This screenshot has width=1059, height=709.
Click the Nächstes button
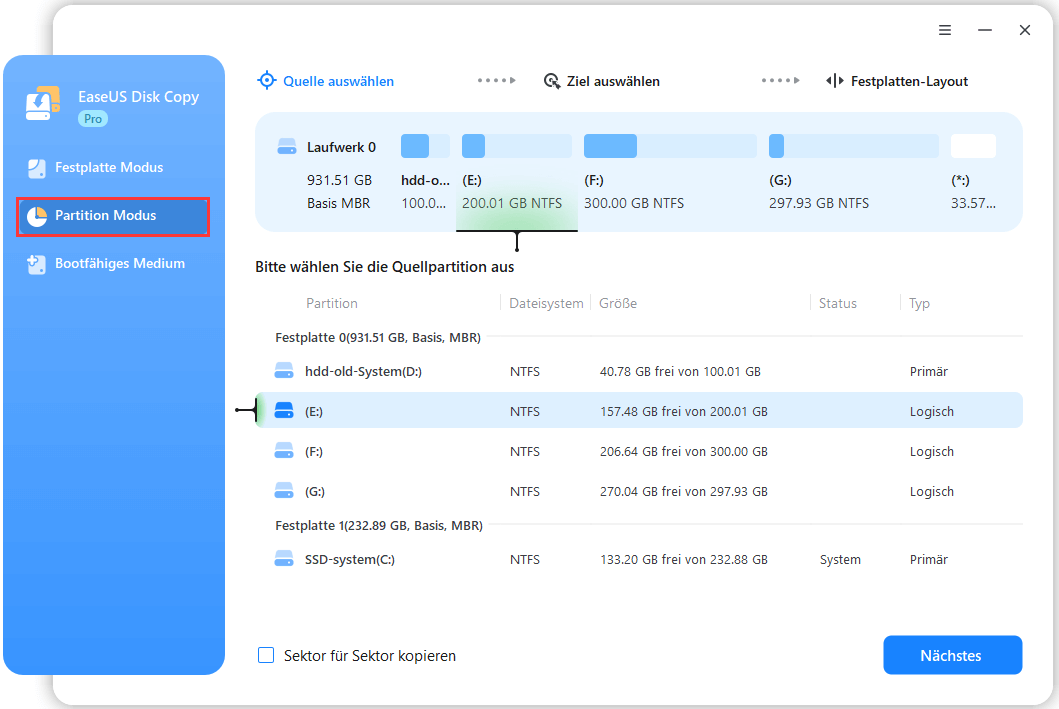(x=952, y=655)
